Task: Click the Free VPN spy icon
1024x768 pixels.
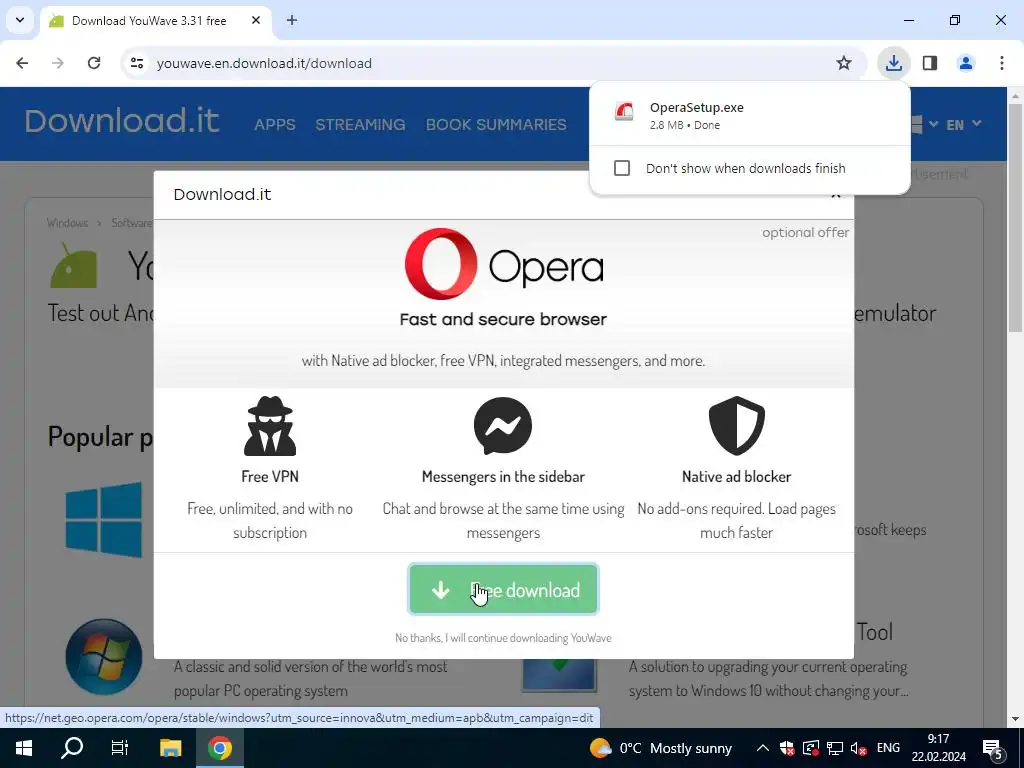Action: (x=270, y=426)
